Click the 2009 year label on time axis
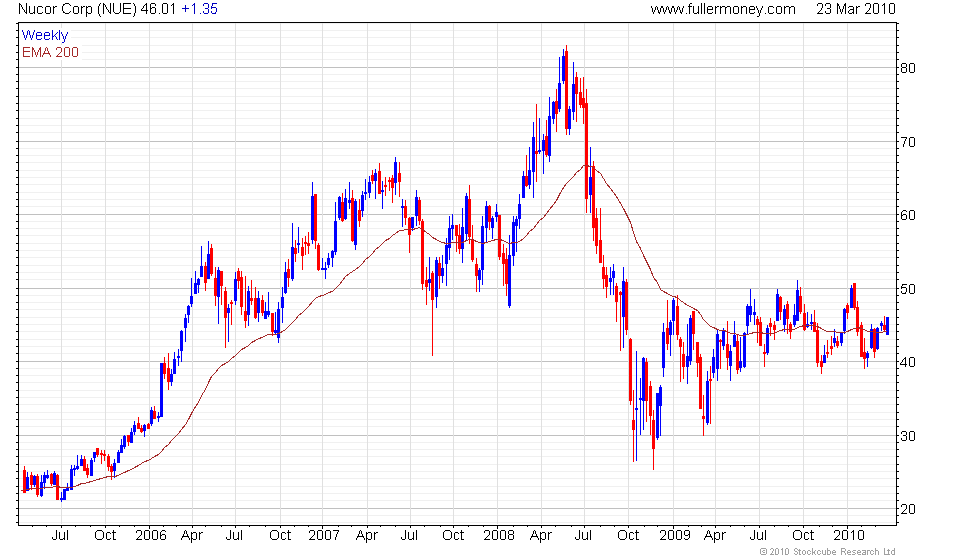 pyautogui.click(x=675, y=536)
